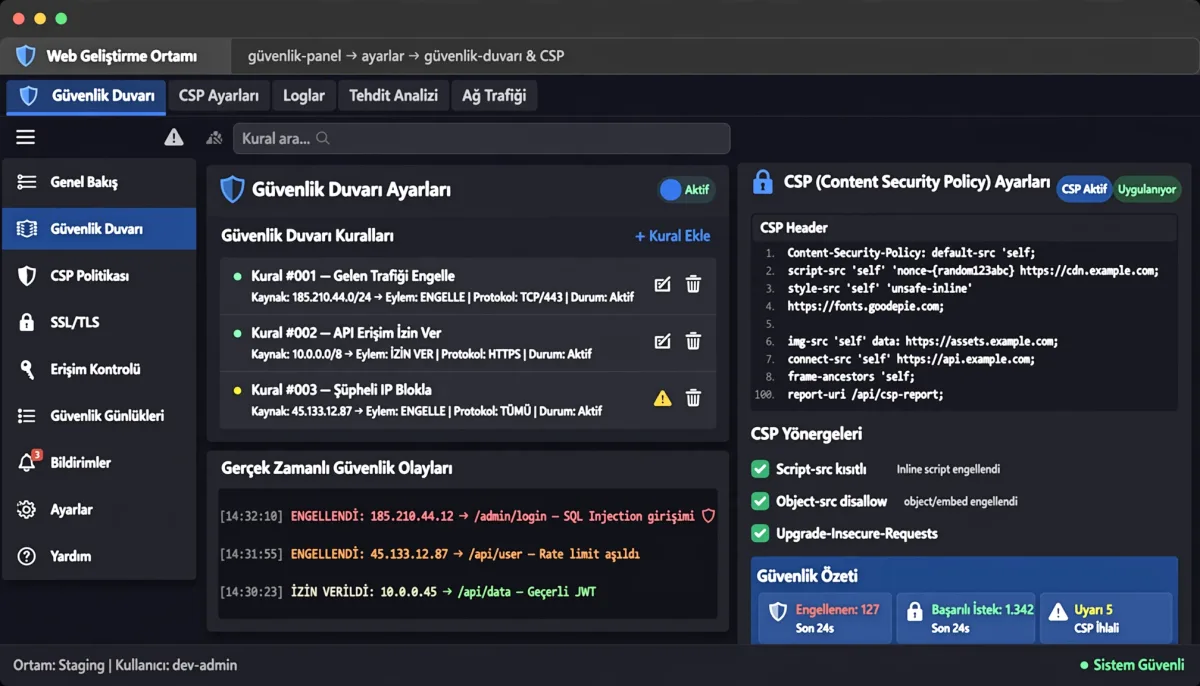Switch to CSP Ayarları tab
This screenshot has height=686, width=1200.
pos(219,96)
